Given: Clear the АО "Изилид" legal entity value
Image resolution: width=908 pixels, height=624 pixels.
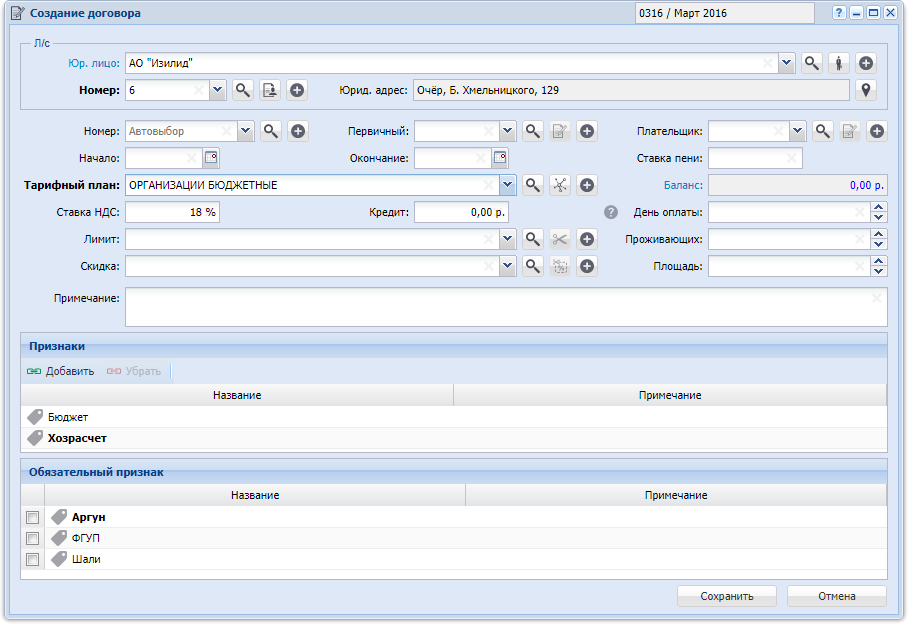Looking at the screenshot, I should [x=767, y=63].
